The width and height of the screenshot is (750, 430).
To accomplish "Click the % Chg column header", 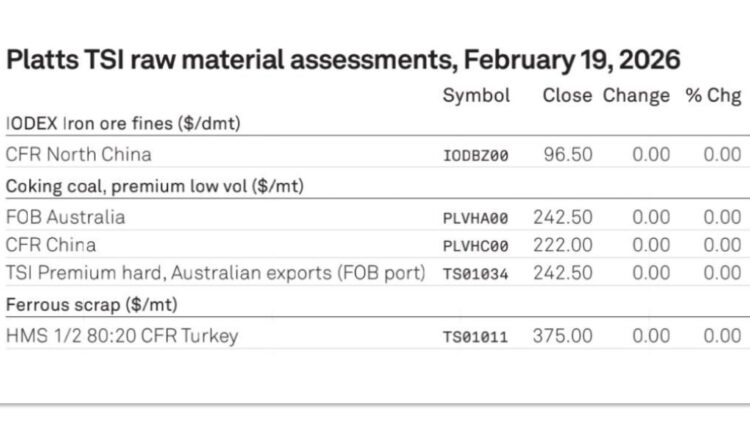I will pos(713,96).
